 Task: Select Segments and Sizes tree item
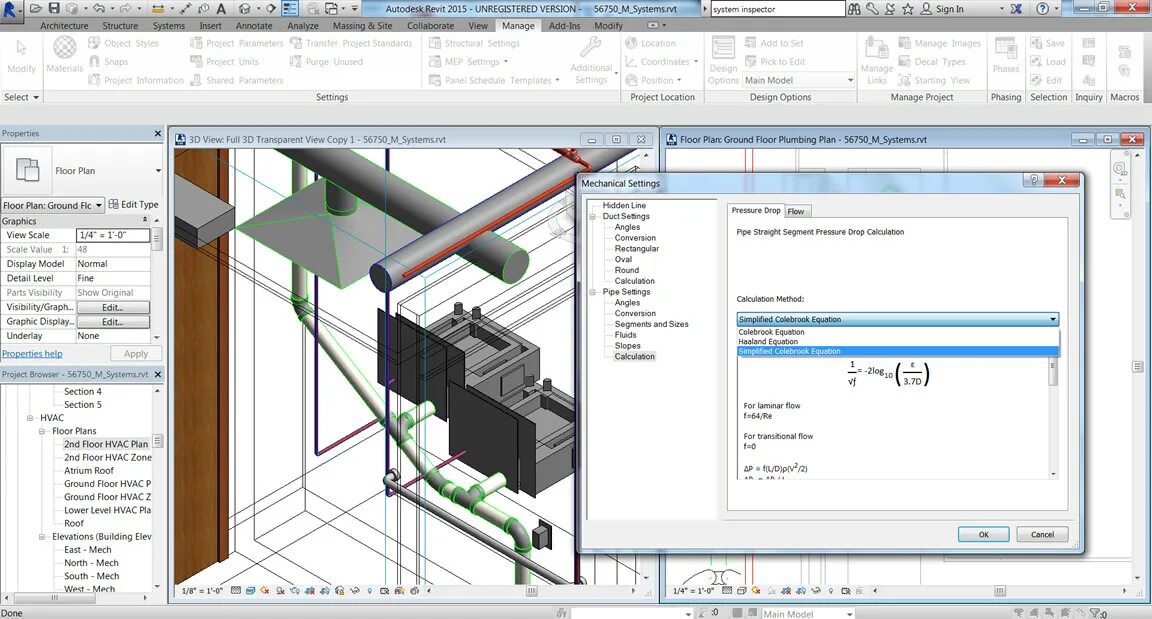(x=651, y=325)
